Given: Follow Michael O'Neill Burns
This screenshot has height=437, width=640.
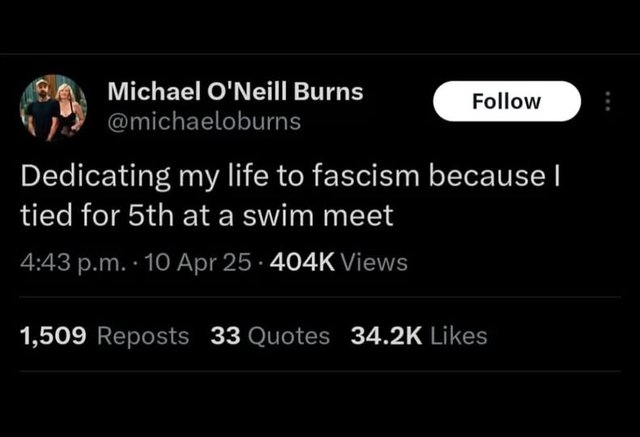Looking at the screenshot, I should [x=507, y=101].
